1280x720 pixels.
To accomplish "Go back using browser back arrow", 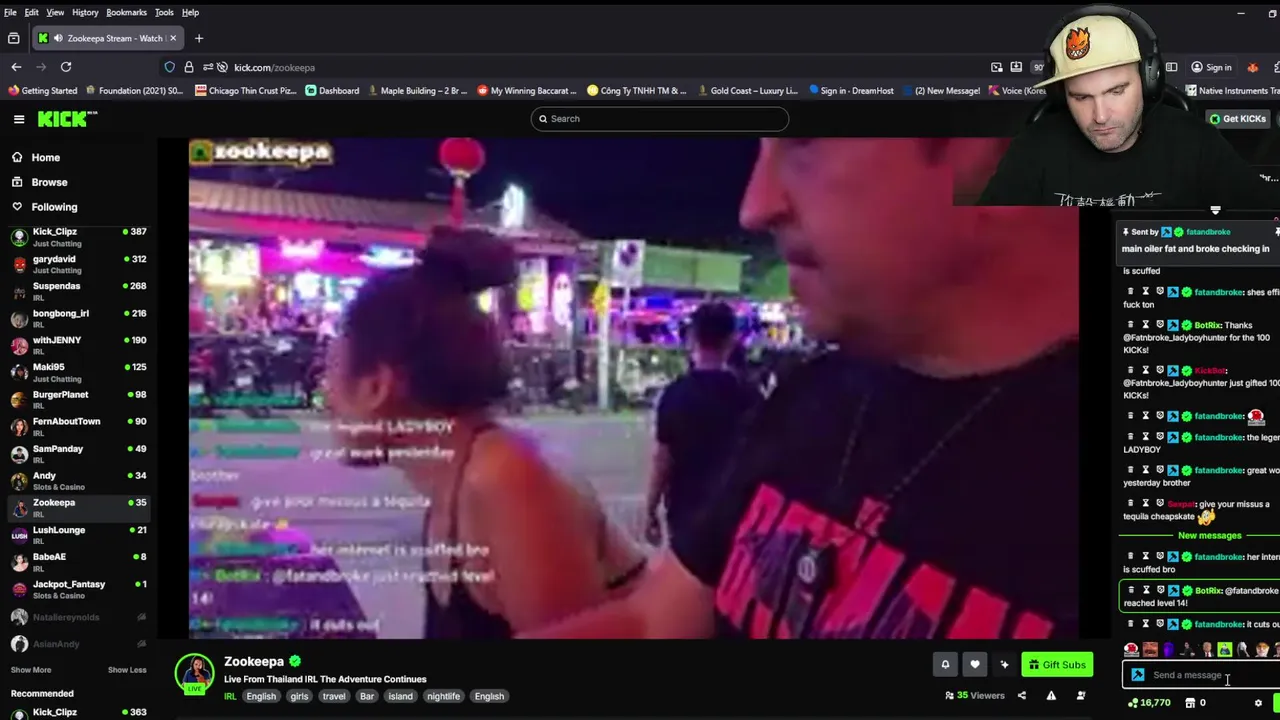I will [16, 67].
